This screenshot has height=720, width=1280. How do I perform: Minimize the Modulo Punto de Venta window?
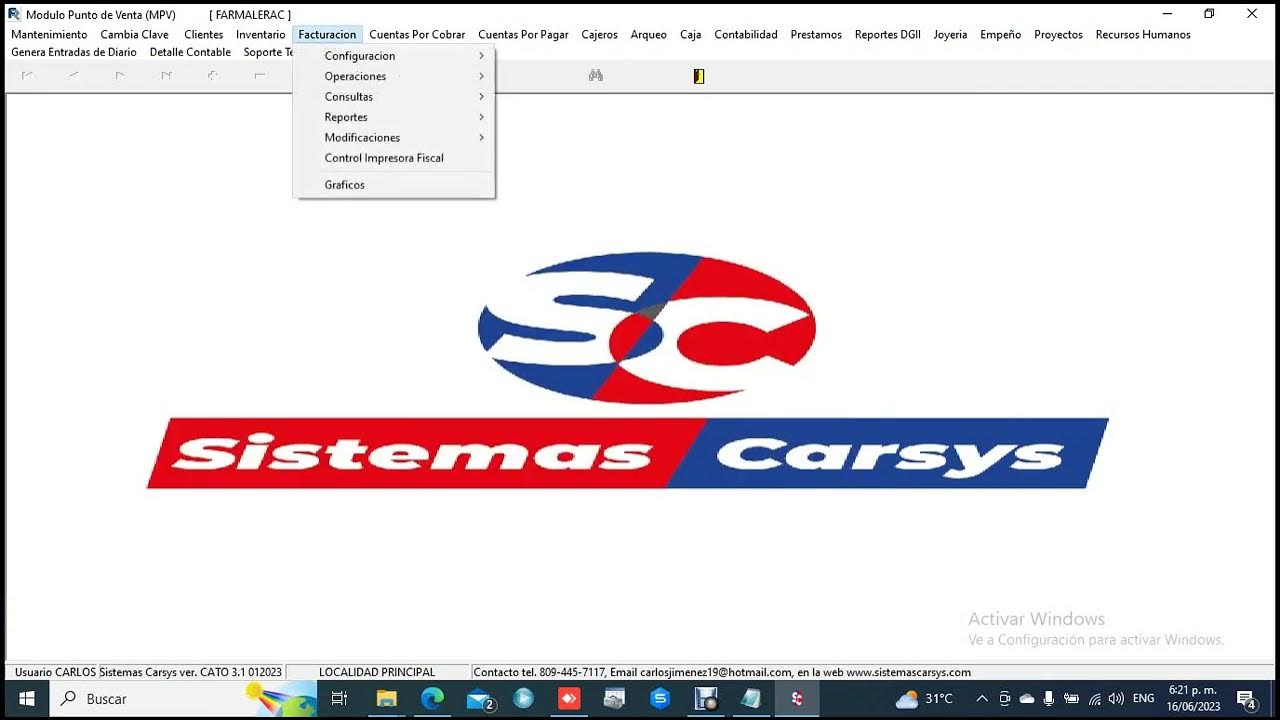(1169, 14)
